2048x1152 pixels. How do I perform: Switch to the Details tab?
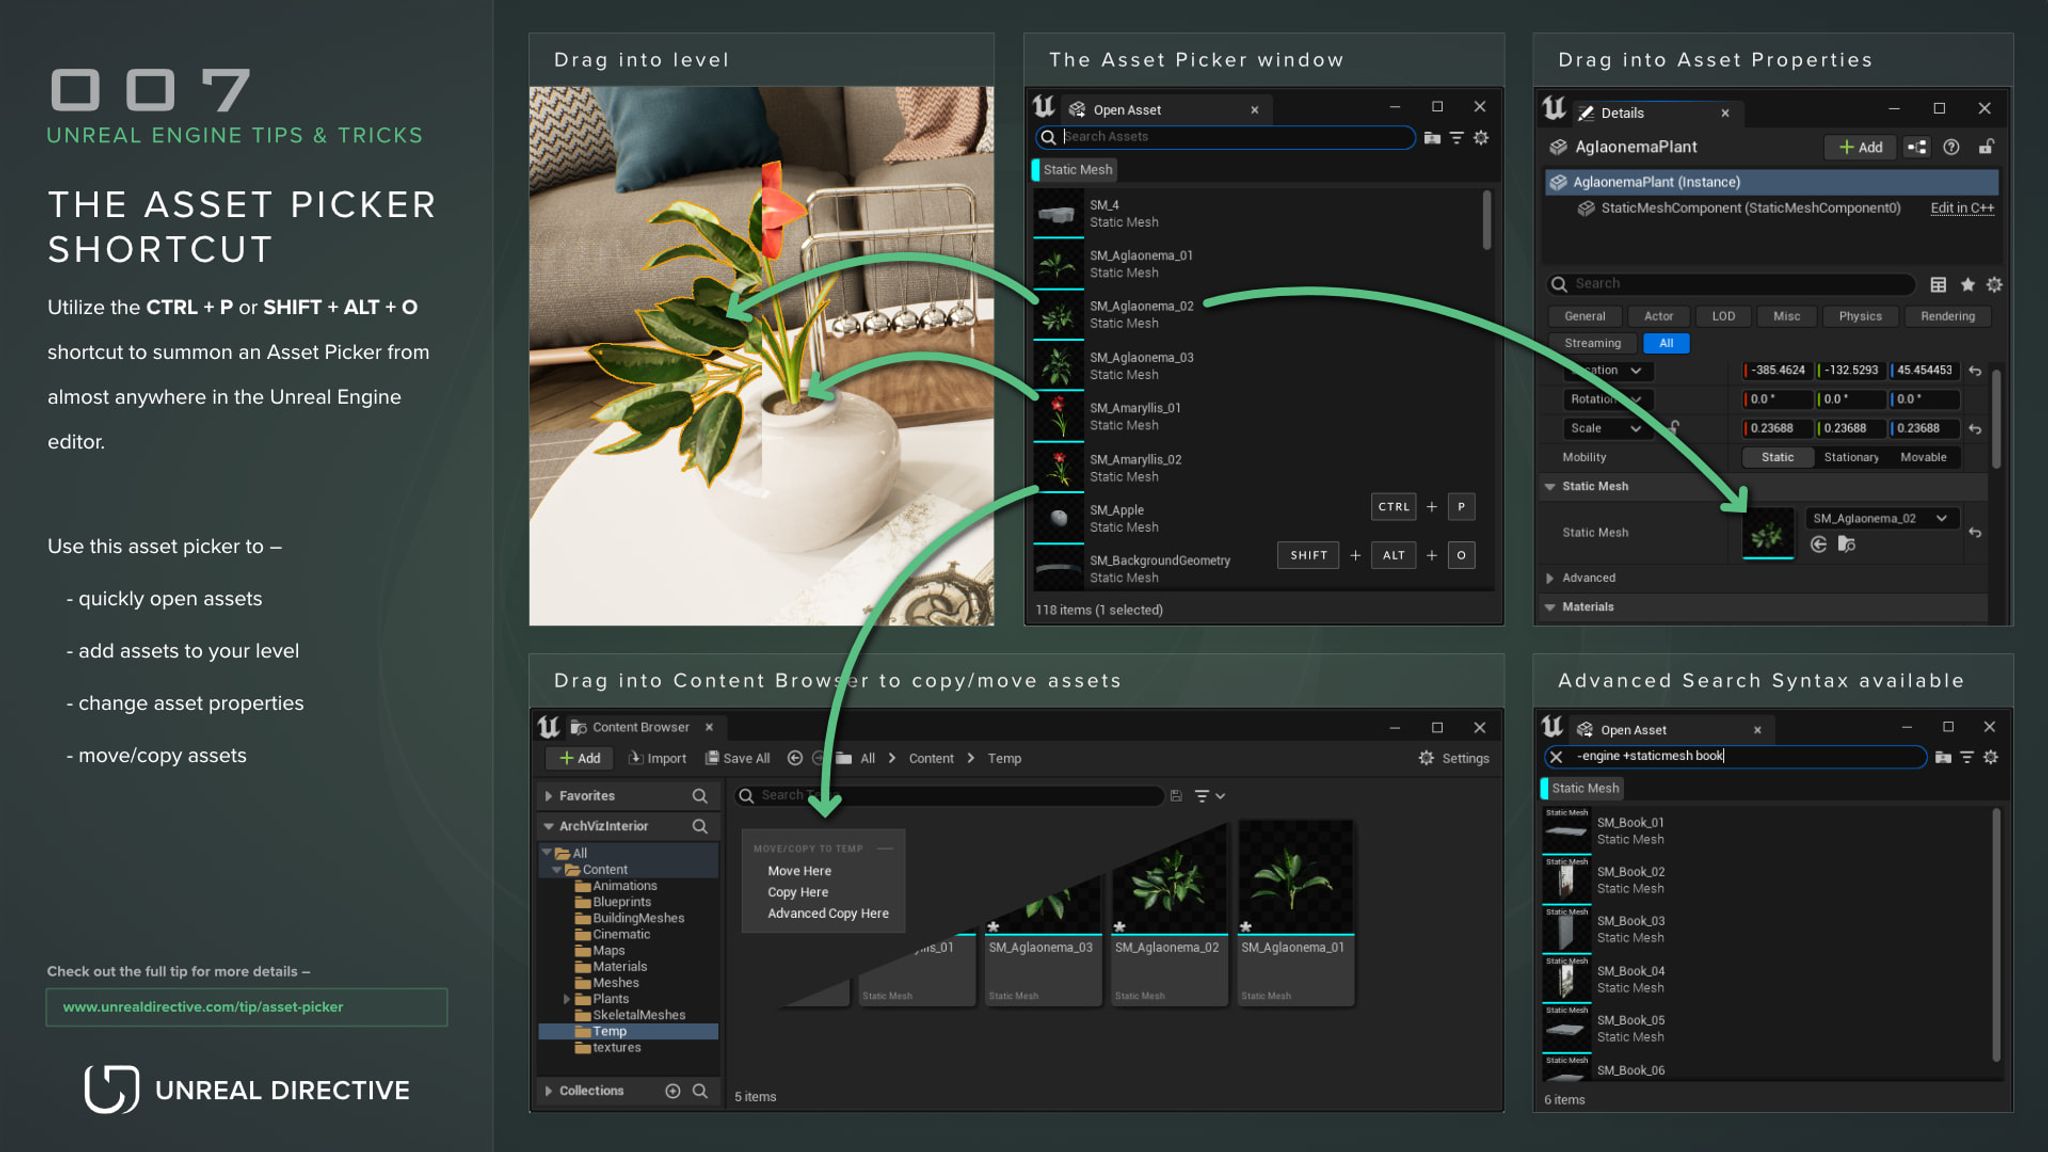pos(1622,113)
